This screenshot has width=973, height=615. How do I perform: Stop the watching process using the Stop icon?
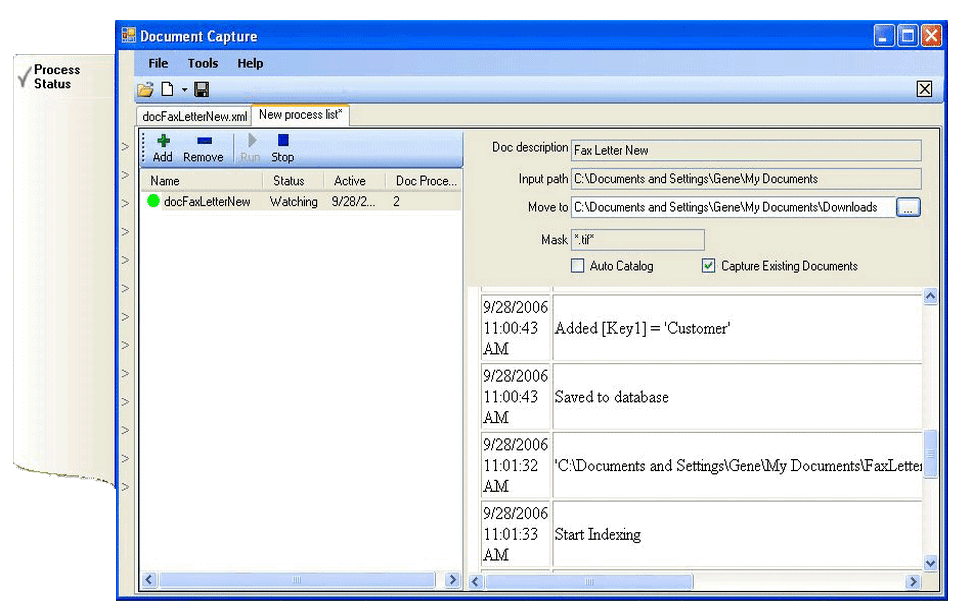click(x=281, y=143)
